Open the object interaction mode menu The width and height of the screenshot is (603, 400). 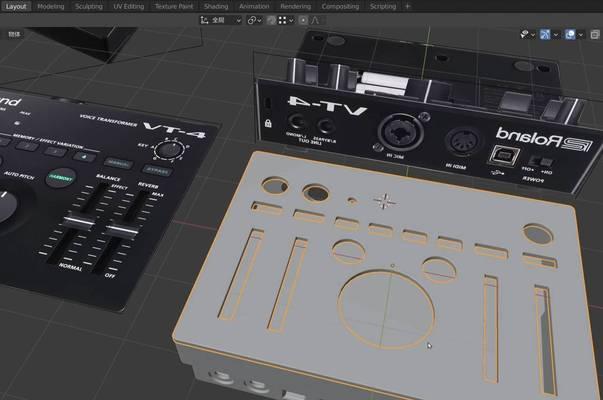(15, 34)
